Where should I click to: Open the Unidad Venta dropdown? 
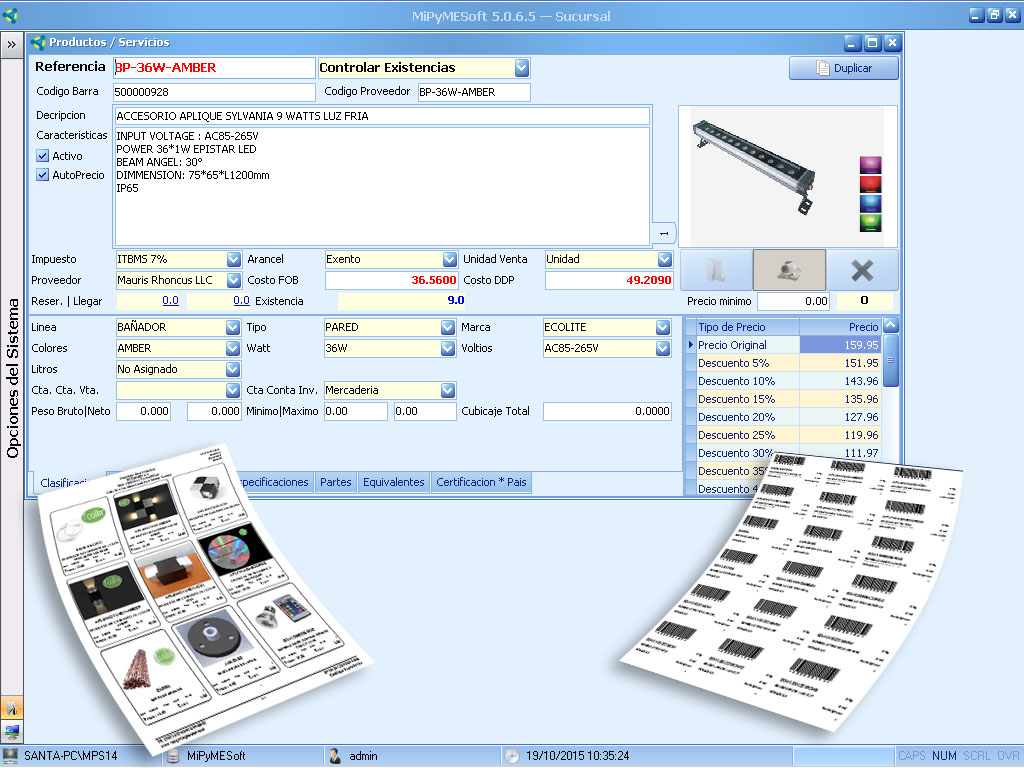coord(665,259)
